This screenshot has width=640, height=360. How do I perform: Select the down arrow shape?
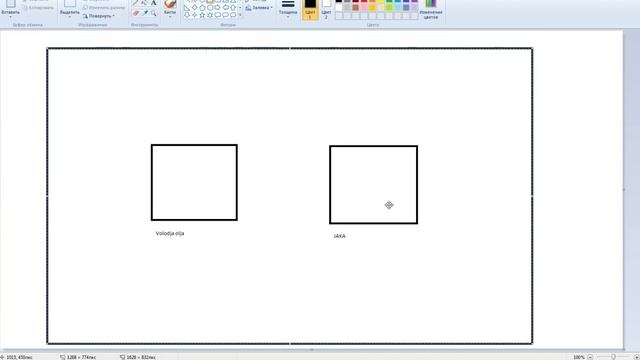pyautogui.click(x=187, y=15)
